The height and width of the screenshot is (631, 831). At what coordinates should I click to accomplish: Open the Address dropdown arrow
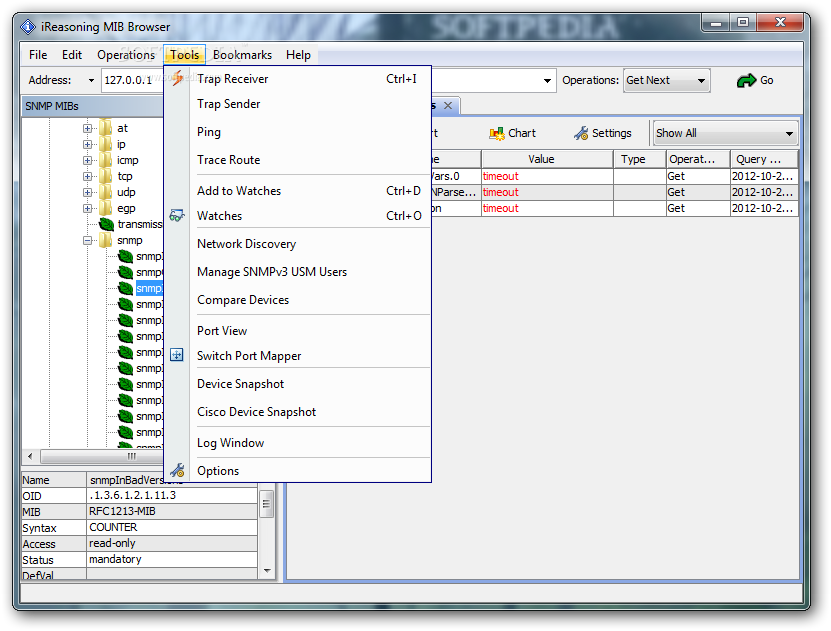91,81
